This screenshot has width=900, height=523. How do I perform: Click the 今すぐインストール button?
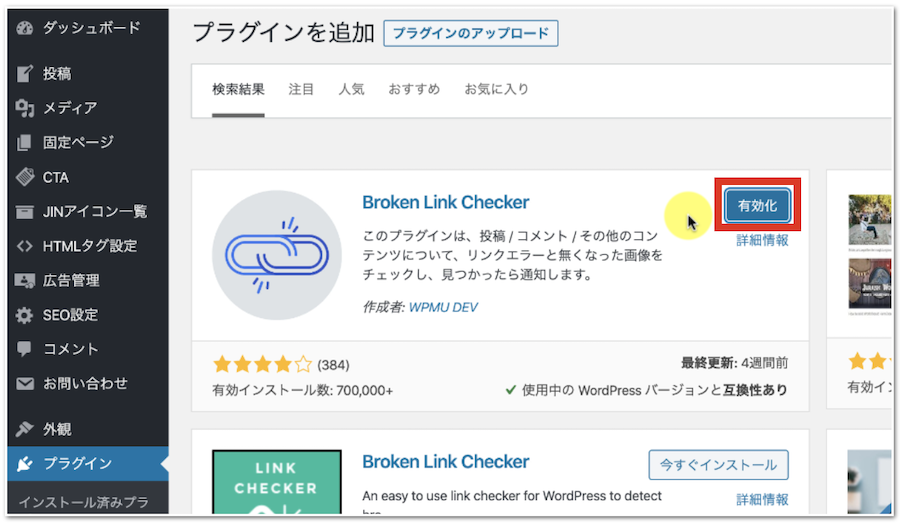click(x=718, y=465)
